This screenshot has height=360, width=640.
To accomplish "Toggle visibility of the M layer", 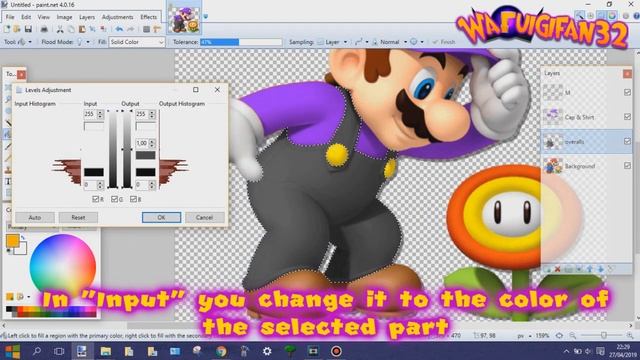I will coord(627,93).
